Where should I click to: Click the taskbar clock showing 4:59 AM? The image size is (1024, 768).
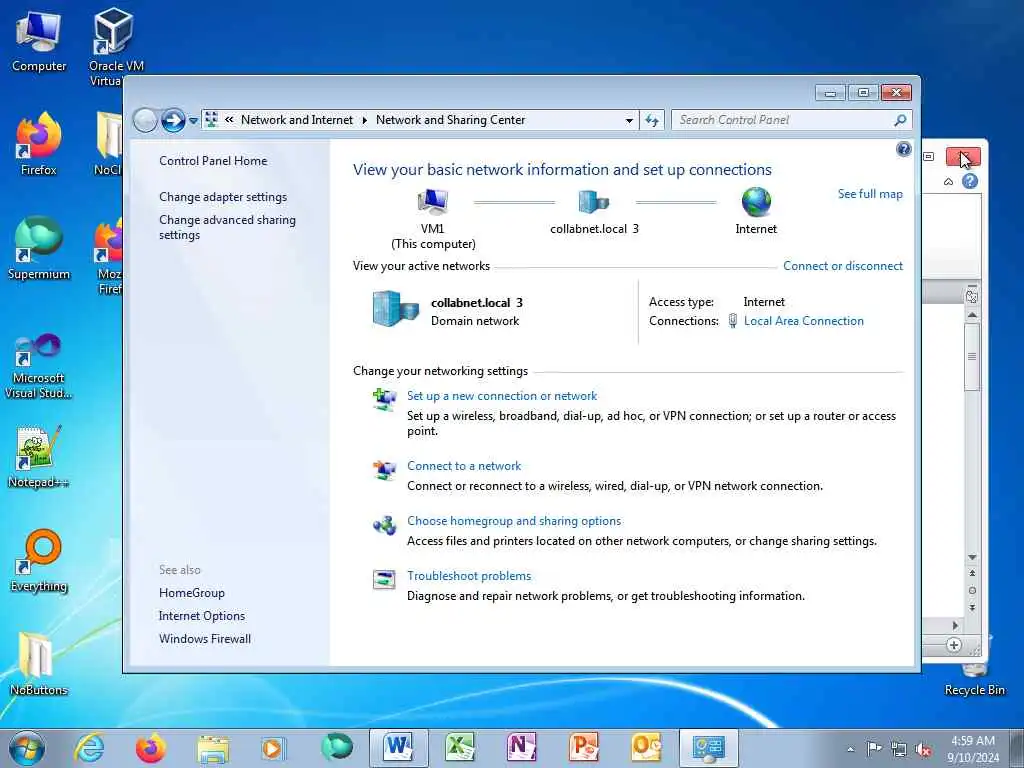coord(973,749)
